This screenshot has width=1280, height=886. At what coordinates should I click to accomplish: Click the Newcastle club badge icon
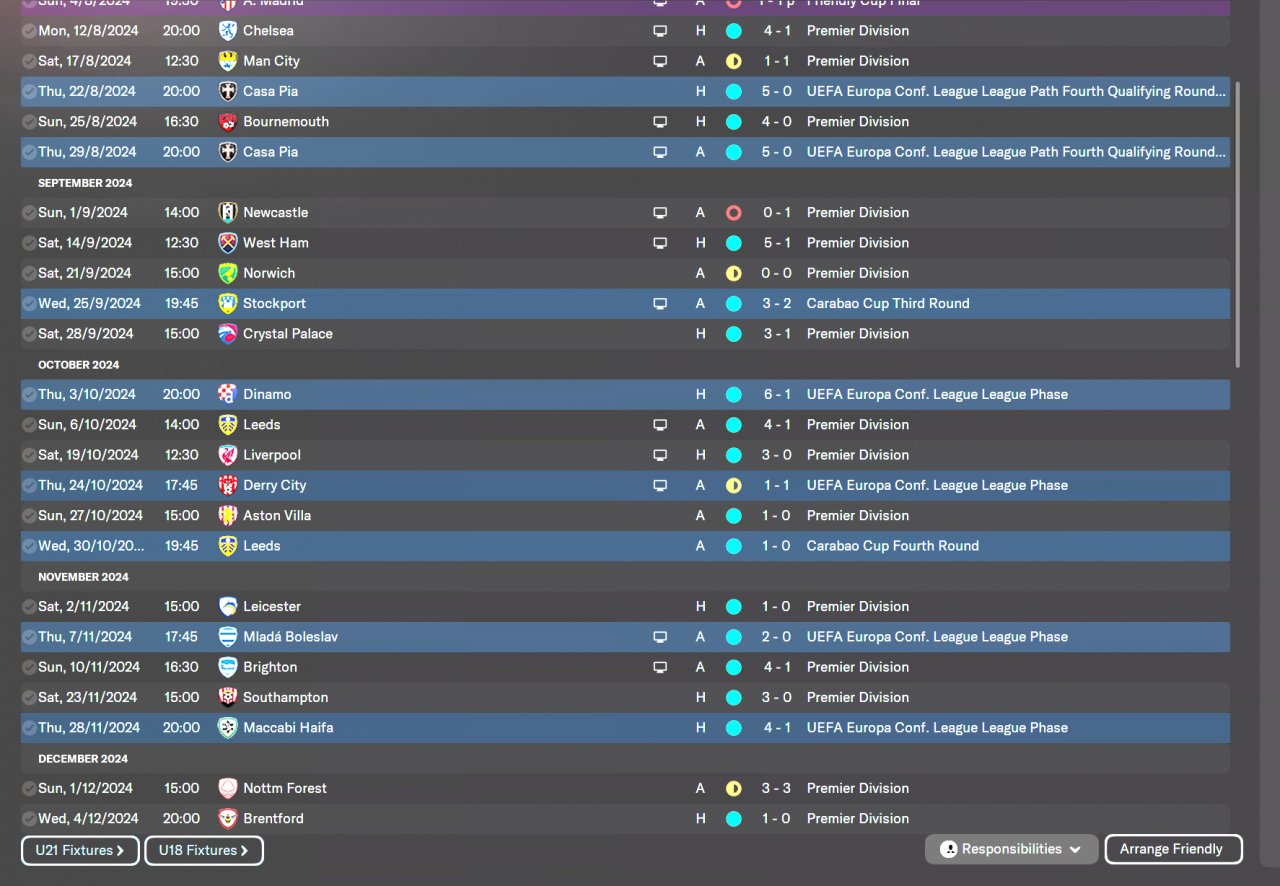[228, 213]
